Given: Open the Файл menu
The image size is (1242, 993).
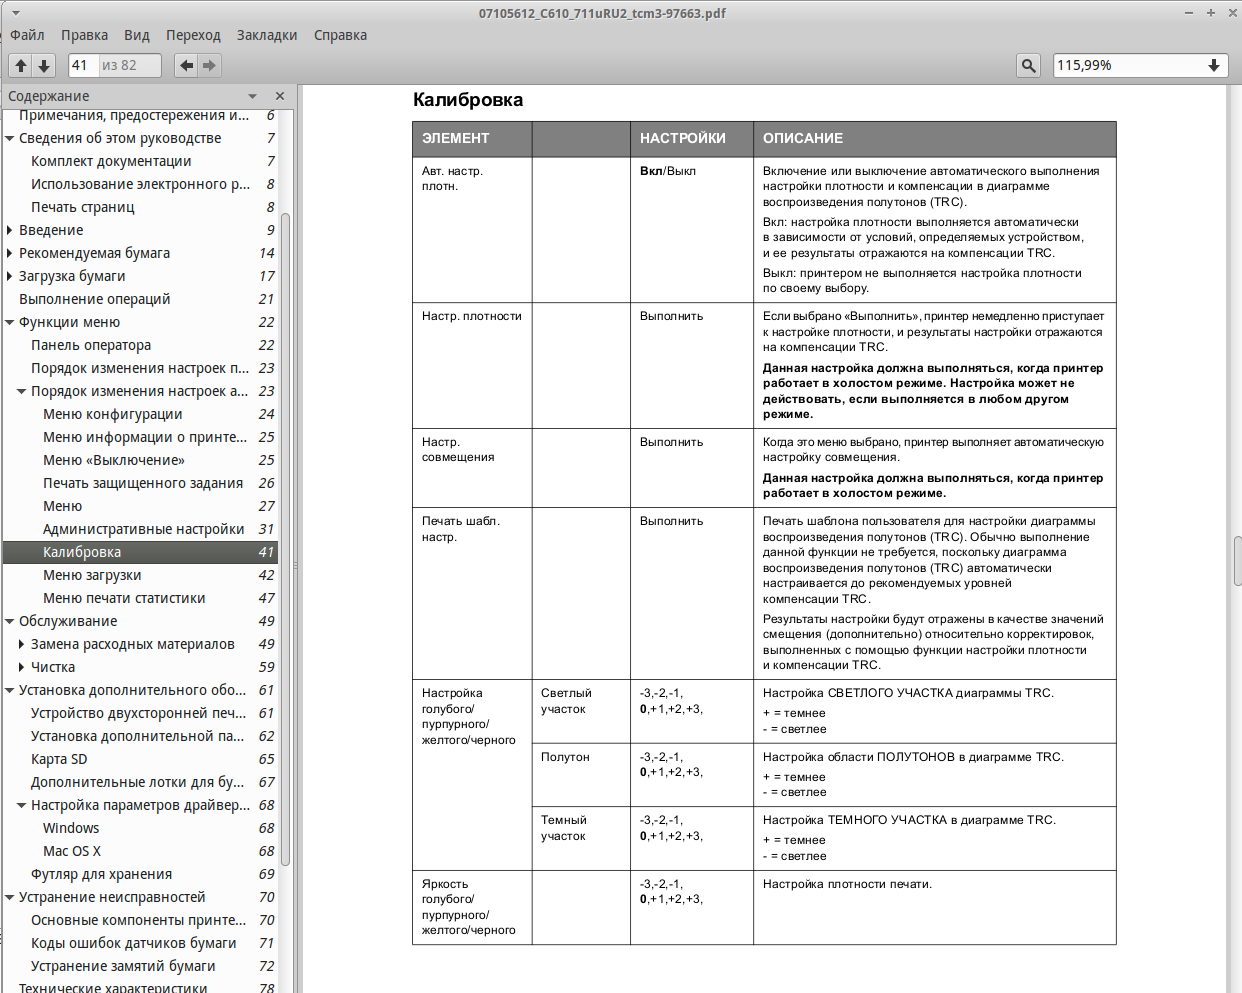Looking at the screenshot, I should pyautogui.click(x=27, y=35).
